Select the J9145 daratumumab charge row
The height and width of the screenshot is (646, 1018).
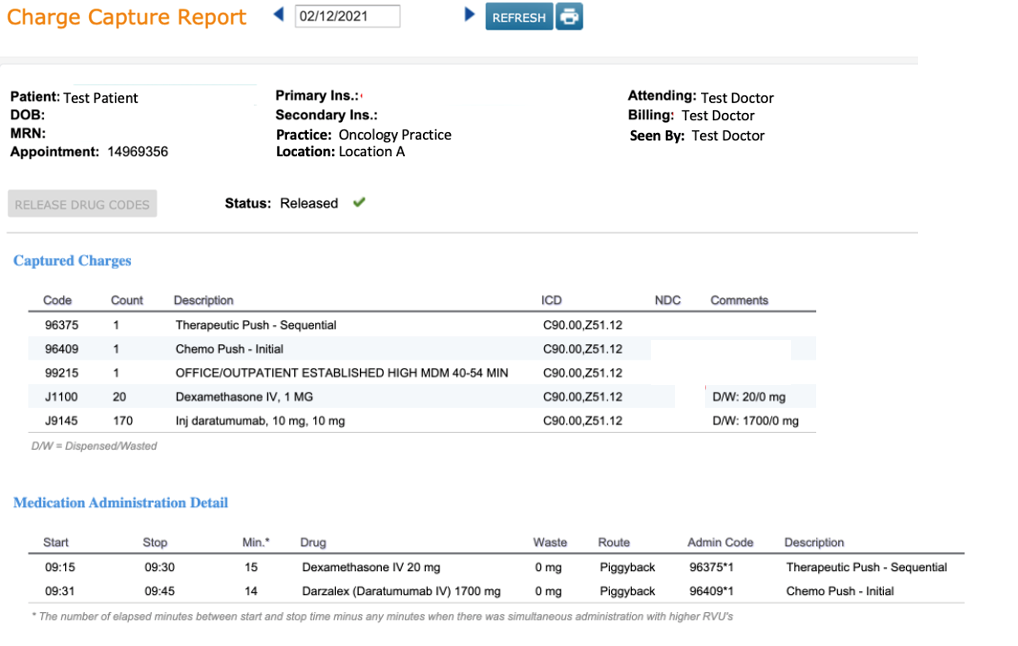[x=260, y=421]
